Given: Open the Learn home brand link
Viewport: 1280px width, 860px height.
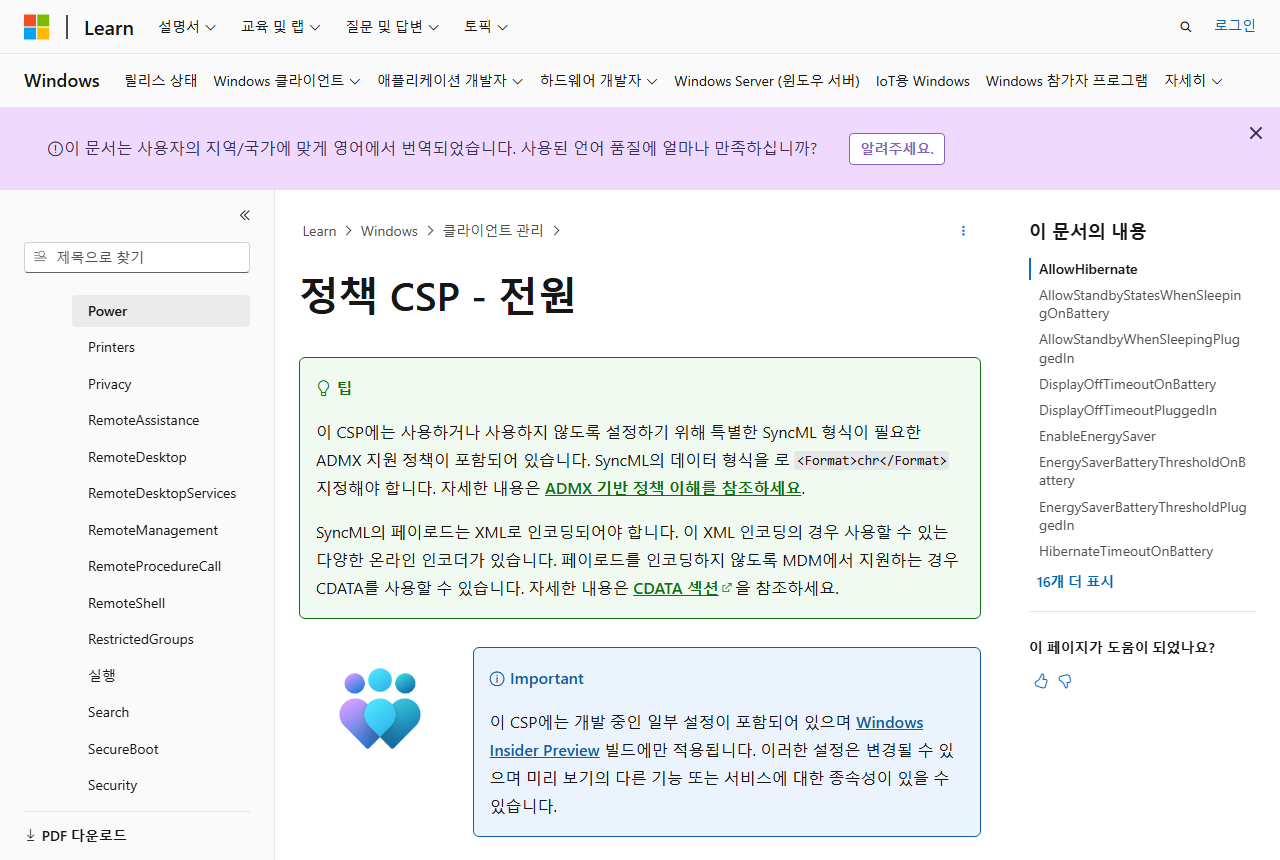Looking at the screenshot, I should coord(109,27).
